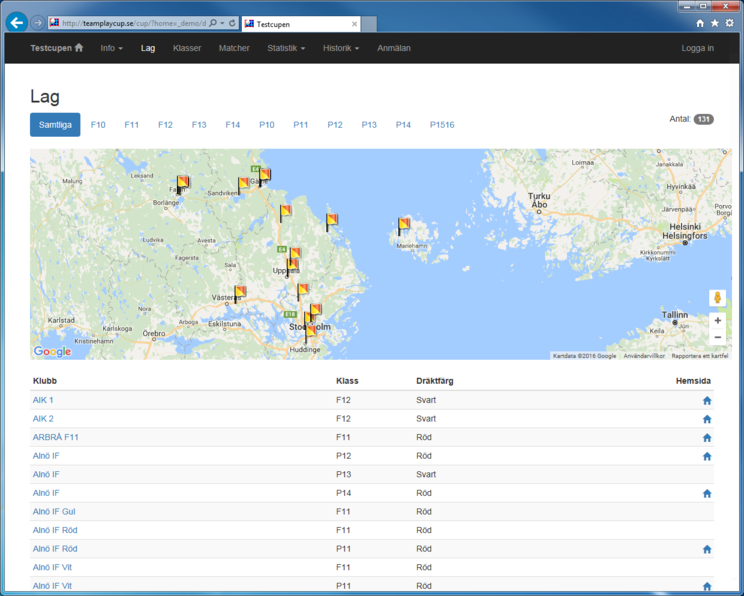Click the home icon beside Testcupen
Screen dimensions: 744x596
[79, 48]
